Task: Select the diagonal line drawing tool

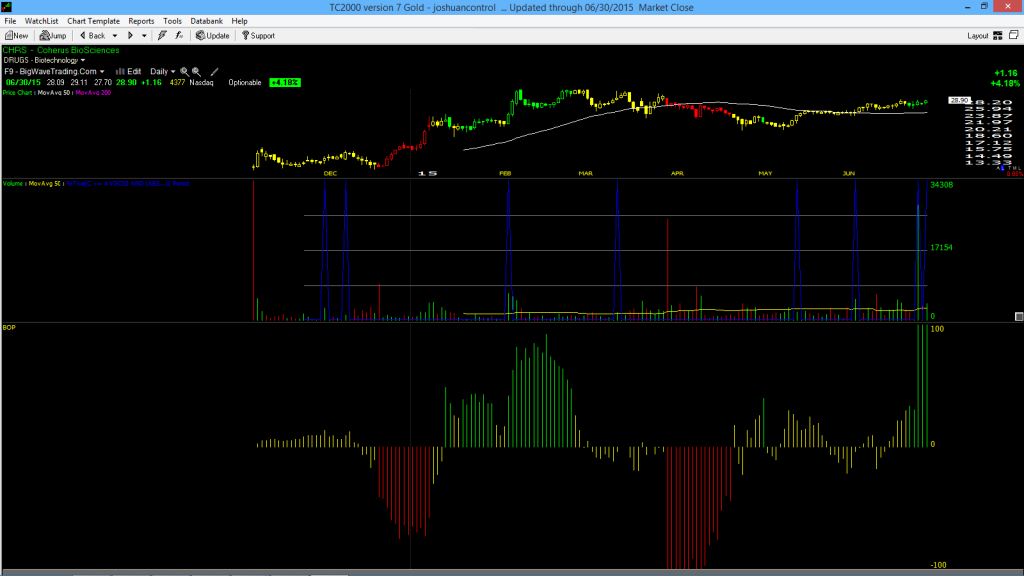Action: 214,72
